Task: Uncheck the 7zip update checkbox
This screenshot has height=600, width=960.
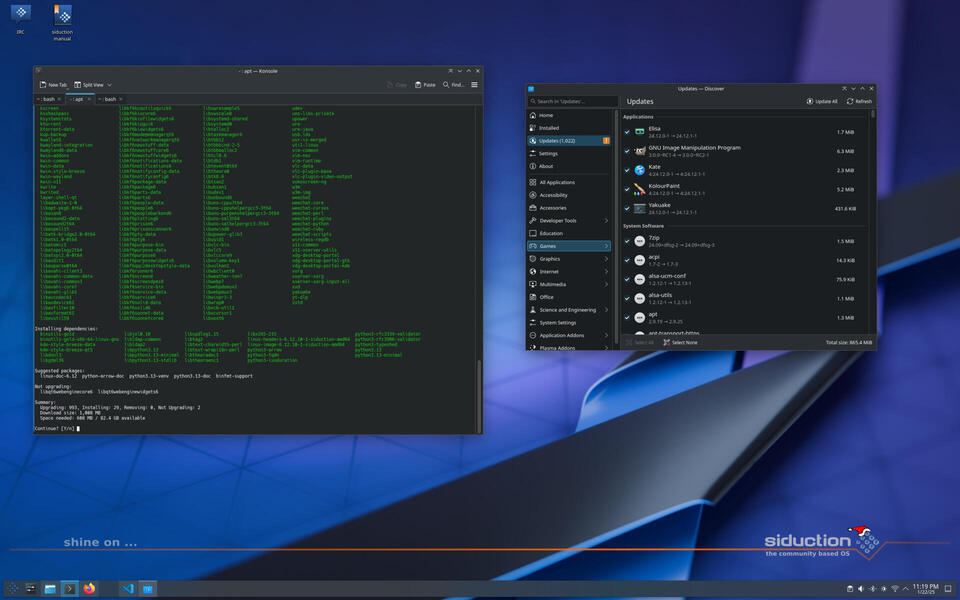Action: (x=627, y=241)
